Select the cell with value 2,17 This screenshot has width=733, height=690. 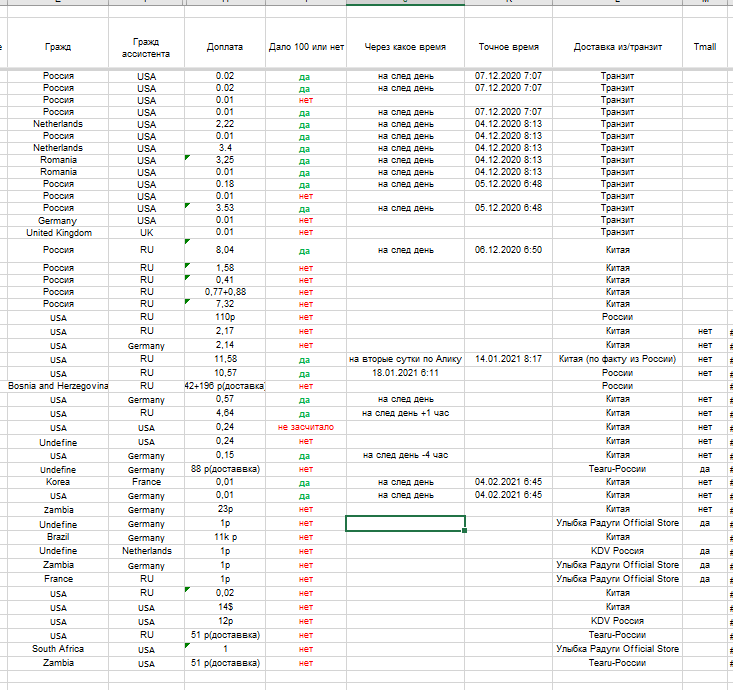(x=225, y=331)
